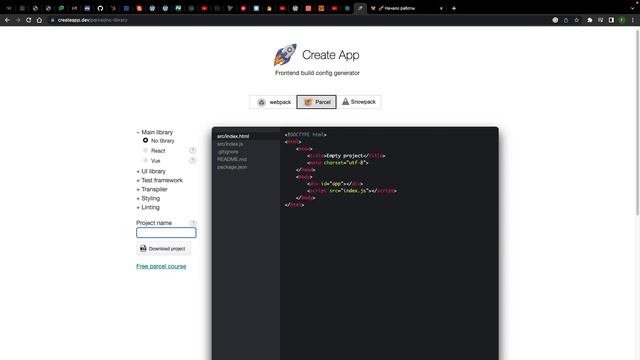
Task: Open the Chrome three-dot menu
Action: (633, 20)
